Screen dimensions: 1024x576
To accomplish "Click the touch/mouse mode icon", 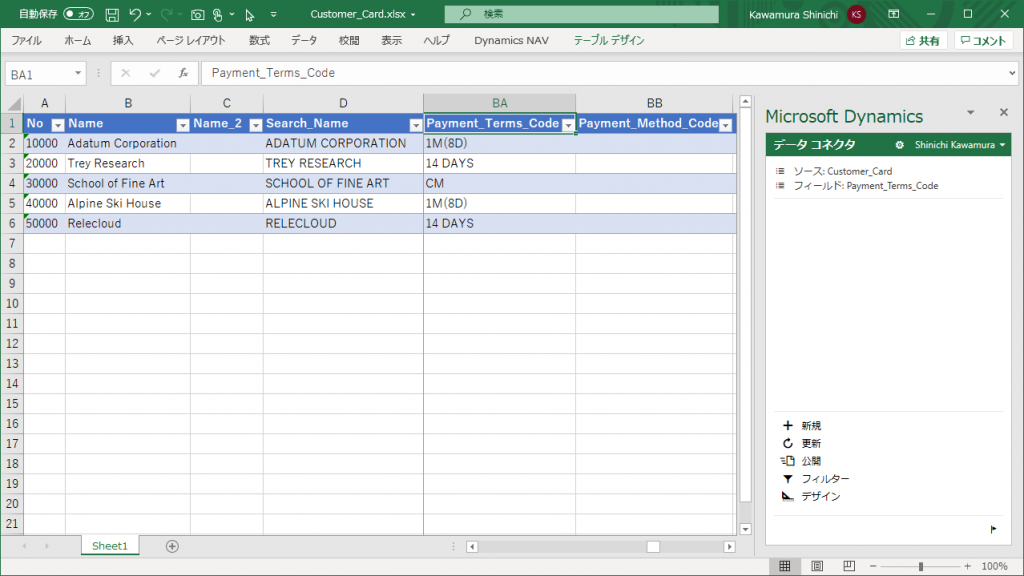I will 218,14.
